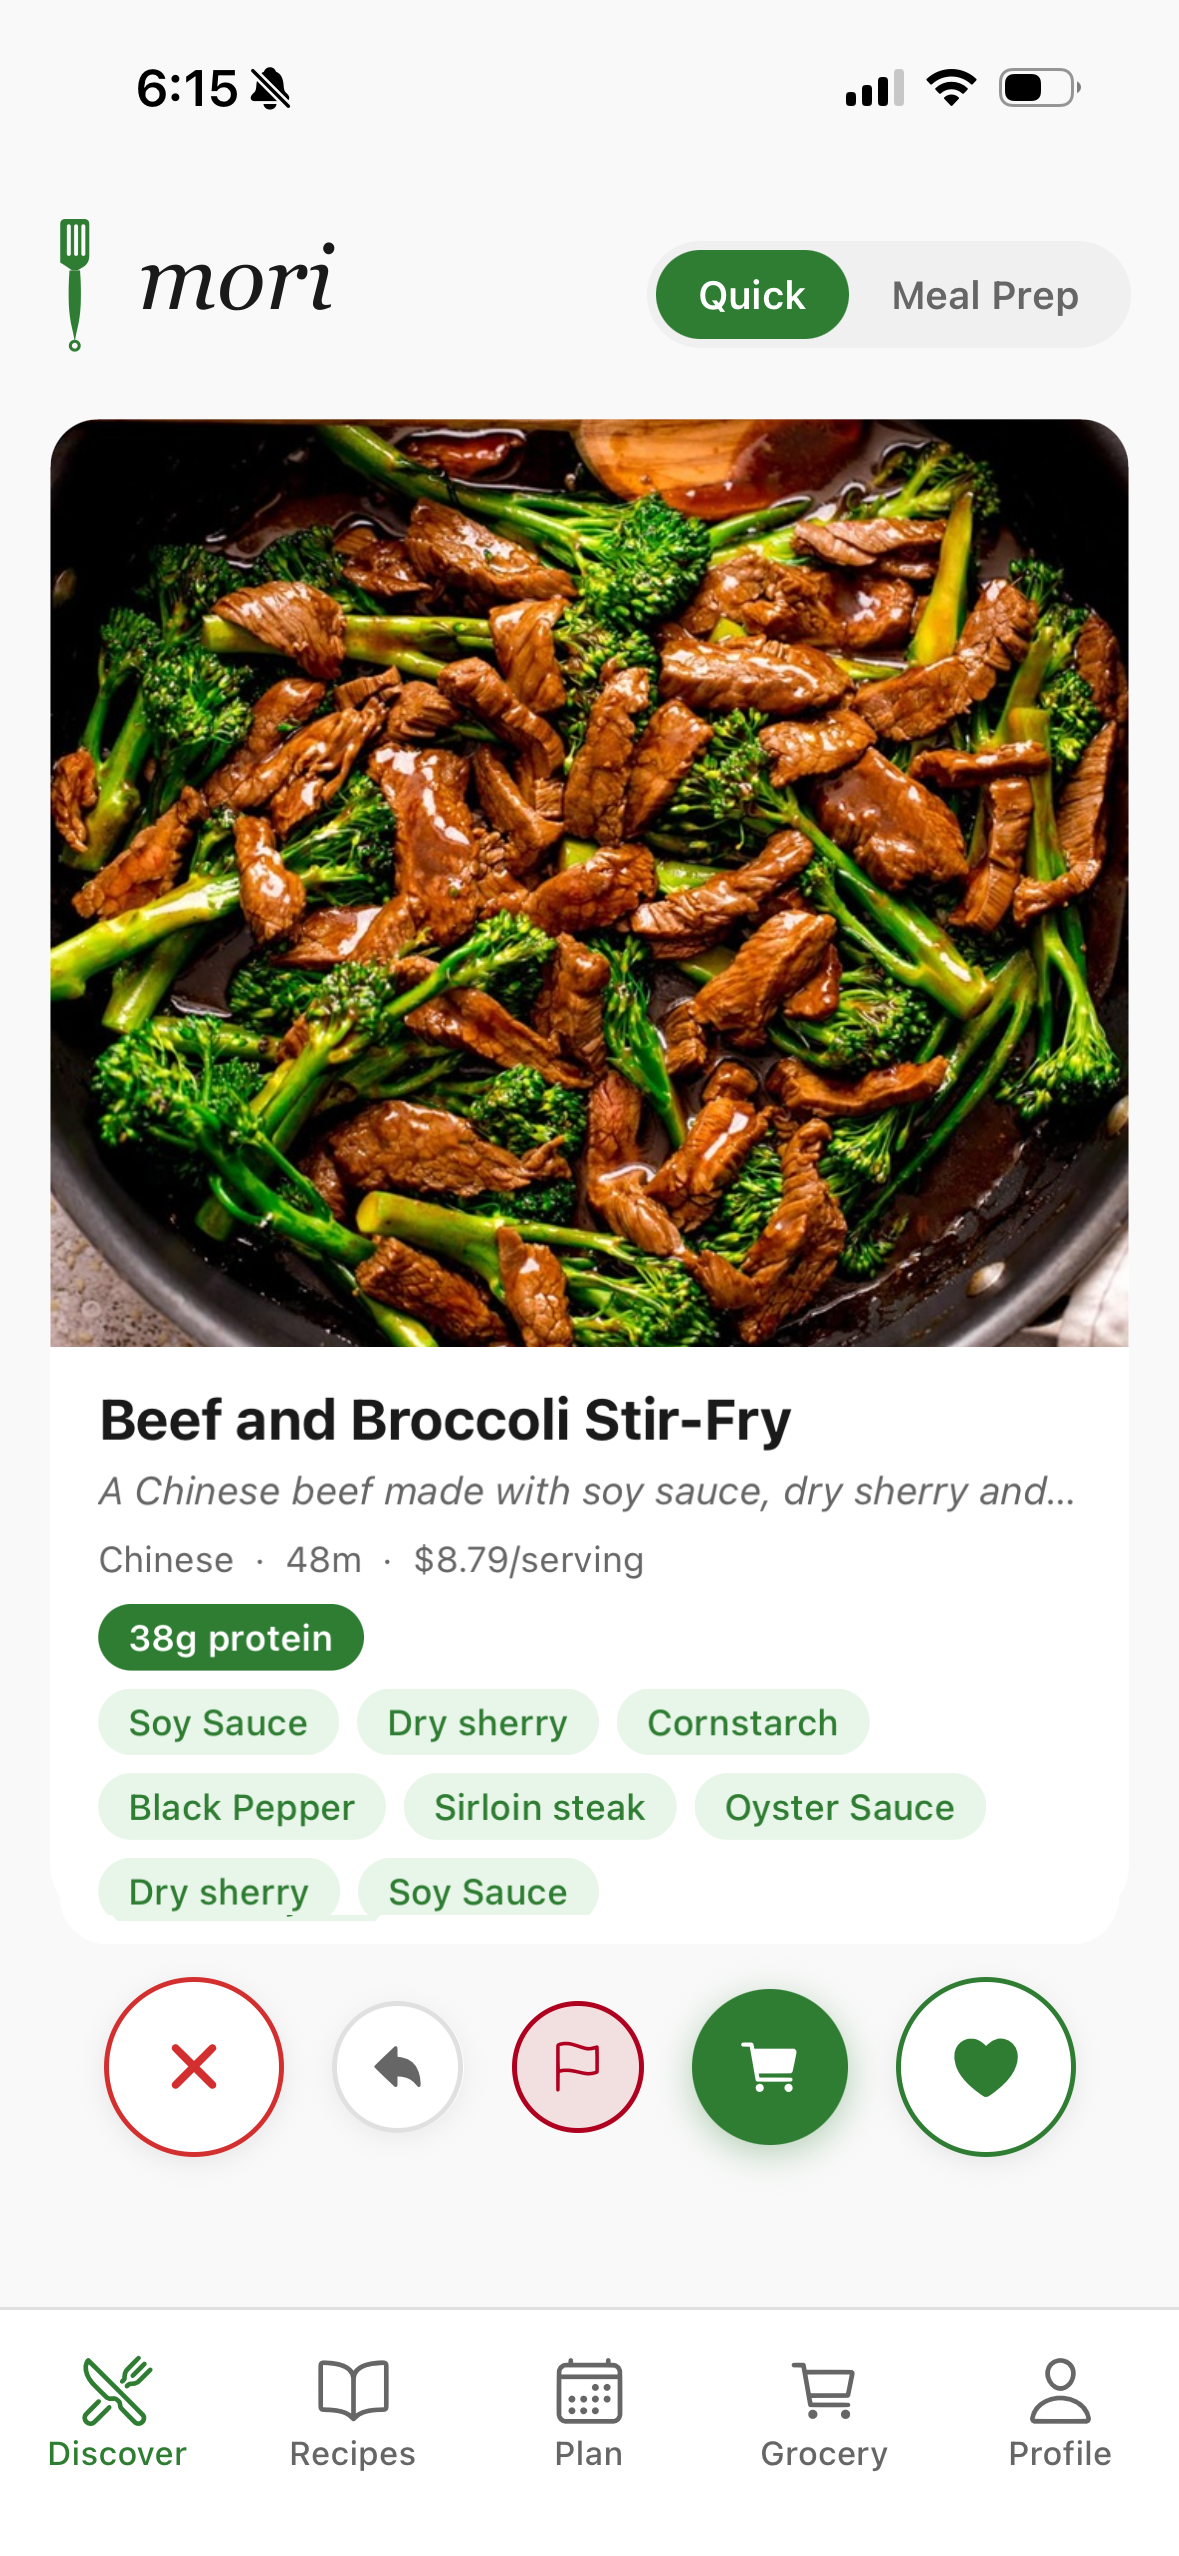
Task: Select the Cornstarch ingredient chip
Action: (742, 1723)
